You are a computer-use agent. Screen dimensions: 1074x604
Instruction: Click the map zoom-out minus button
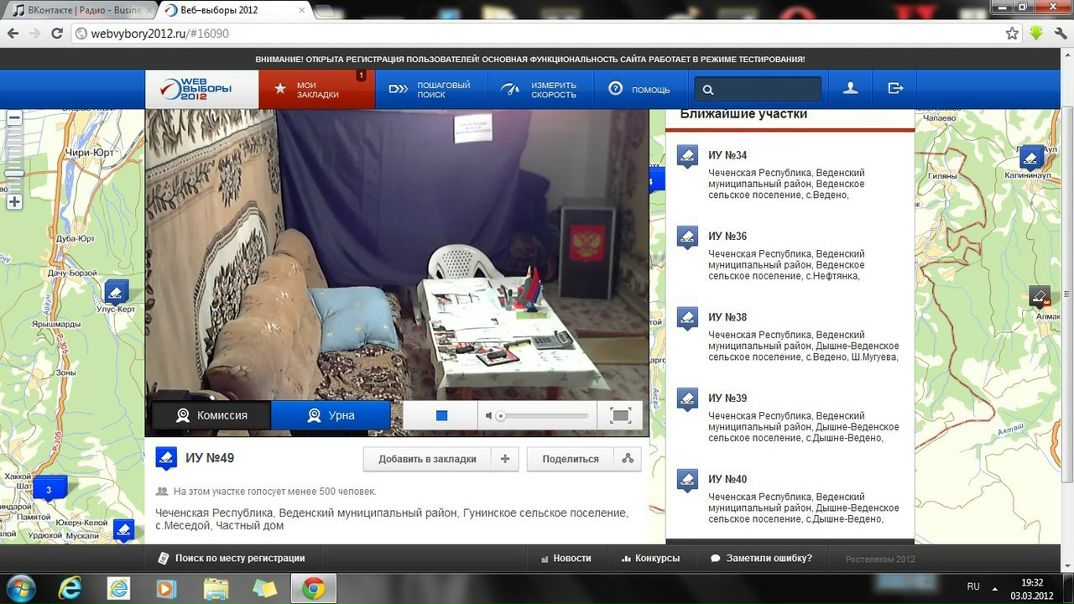click(14, 118)
